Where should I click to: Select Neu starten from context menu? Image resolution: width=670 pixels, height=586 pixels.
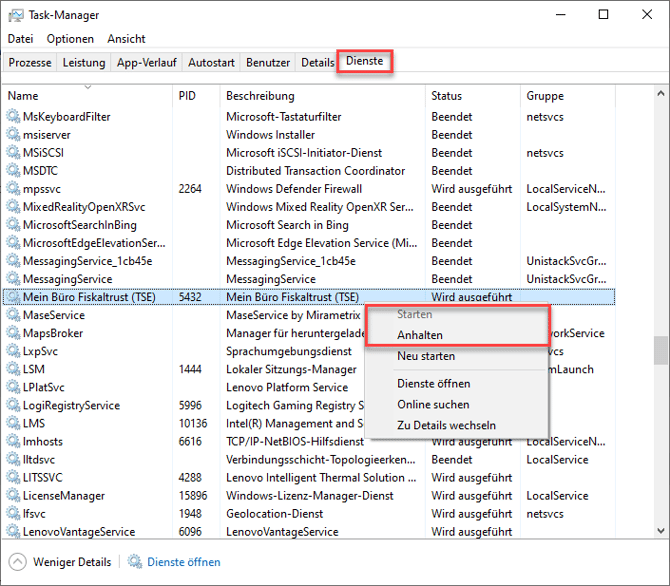click(x=426, y=356)
